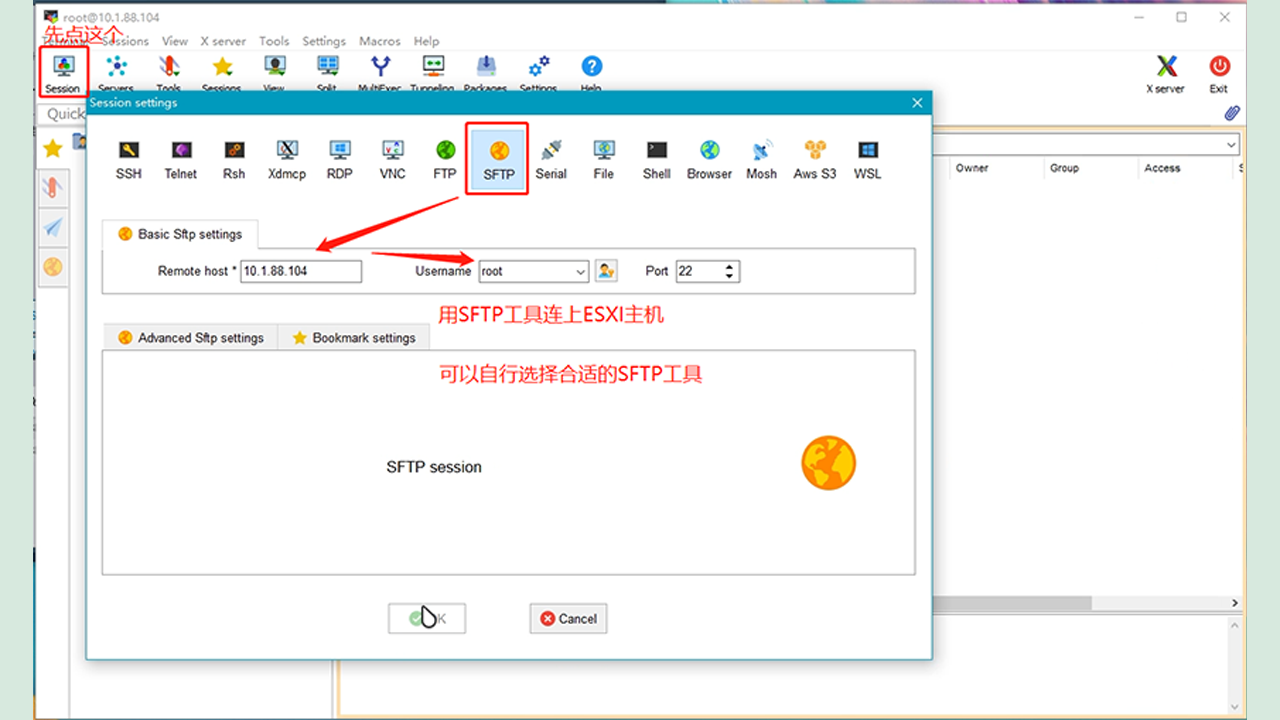The image size is (1280, 720).
Task: Click the Remote host input field
Action: pos(301,271)
